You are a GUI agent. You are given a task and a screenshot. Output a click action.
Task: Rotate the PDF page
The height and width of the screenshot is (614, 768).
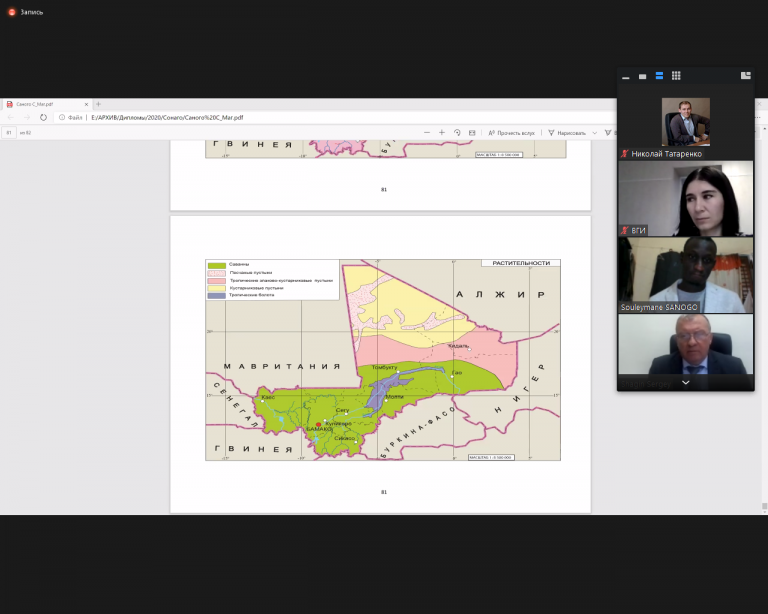[x=457, y=132]
